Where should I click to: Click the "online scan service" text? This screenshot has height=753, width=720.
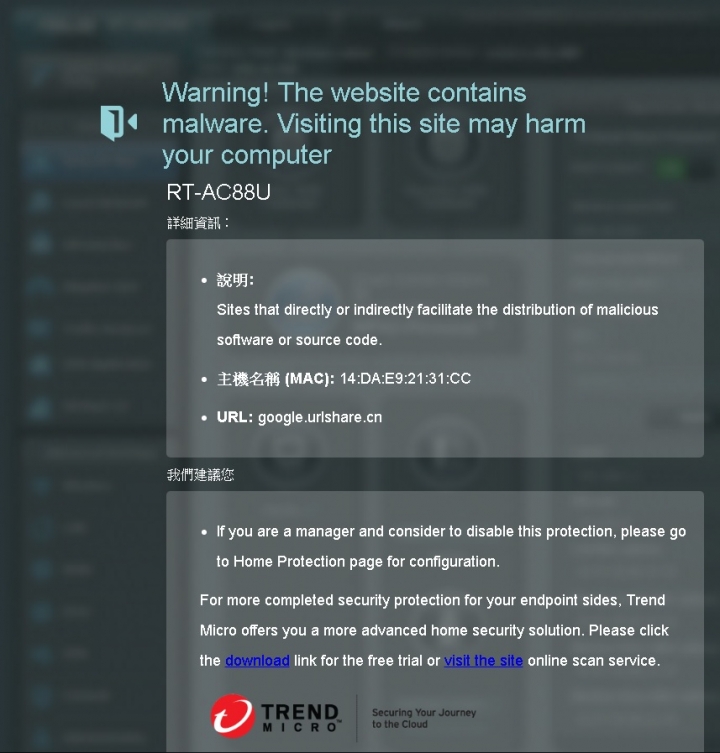point(594,661)
